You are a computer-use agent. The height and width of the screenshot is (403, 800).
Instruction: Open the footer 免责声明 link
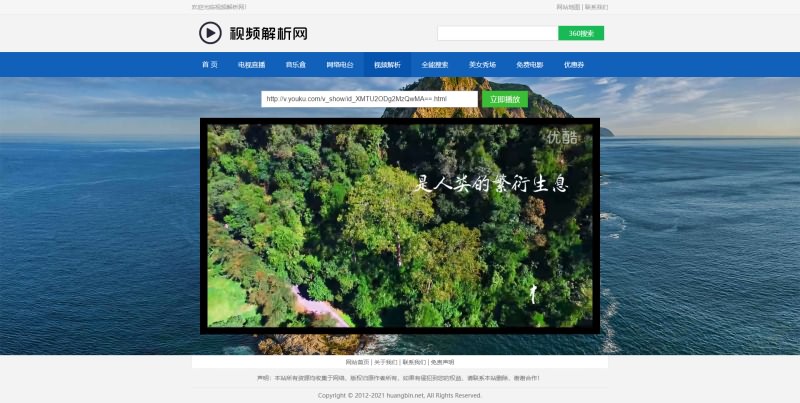[442, 362]
